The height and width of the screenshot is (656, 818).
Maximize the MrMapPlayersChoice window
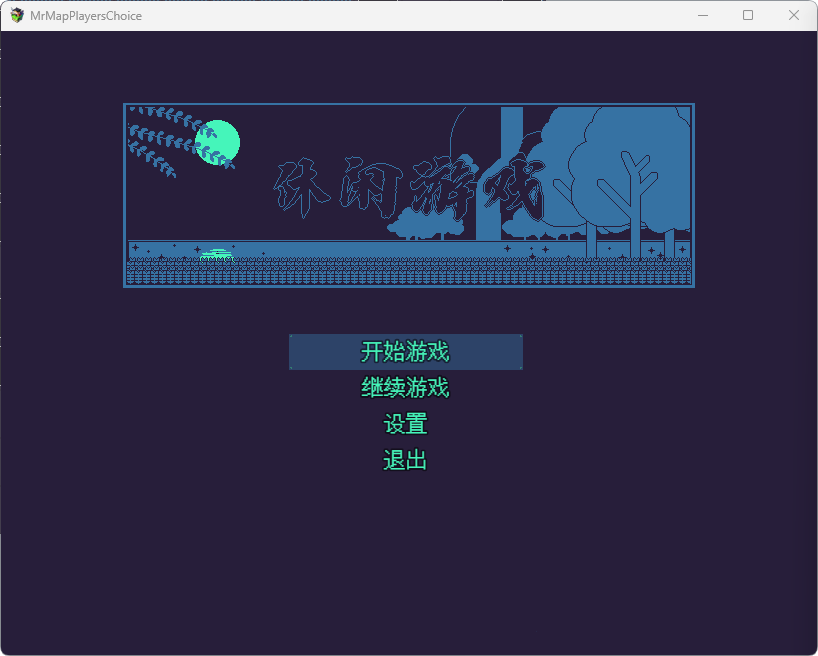point(748,16)
